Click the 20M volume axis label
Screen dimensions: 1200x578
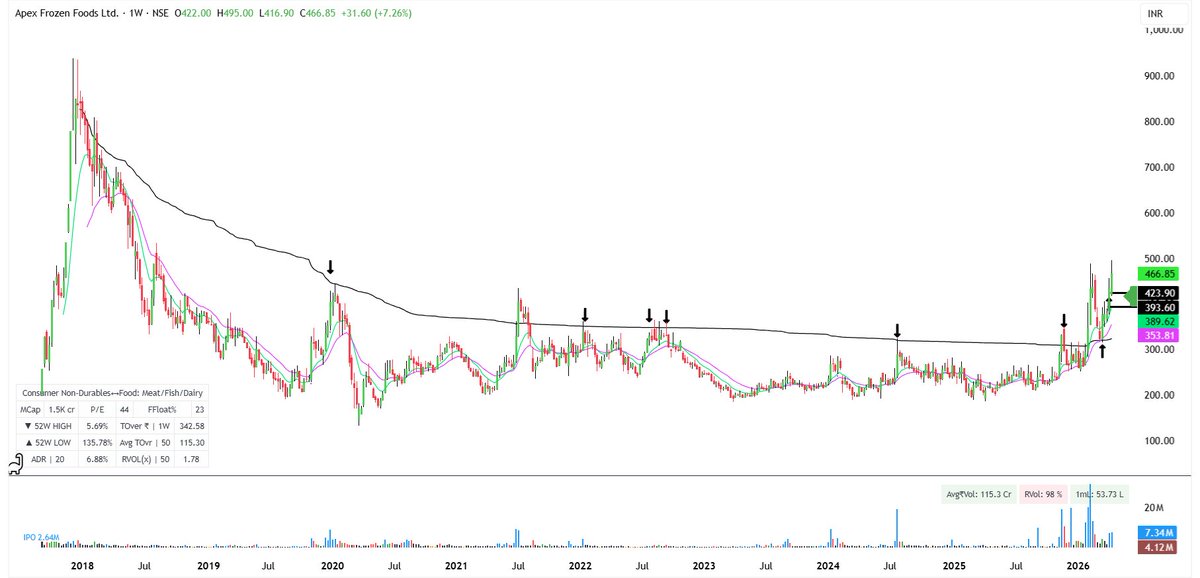(x=1152, y=506)
